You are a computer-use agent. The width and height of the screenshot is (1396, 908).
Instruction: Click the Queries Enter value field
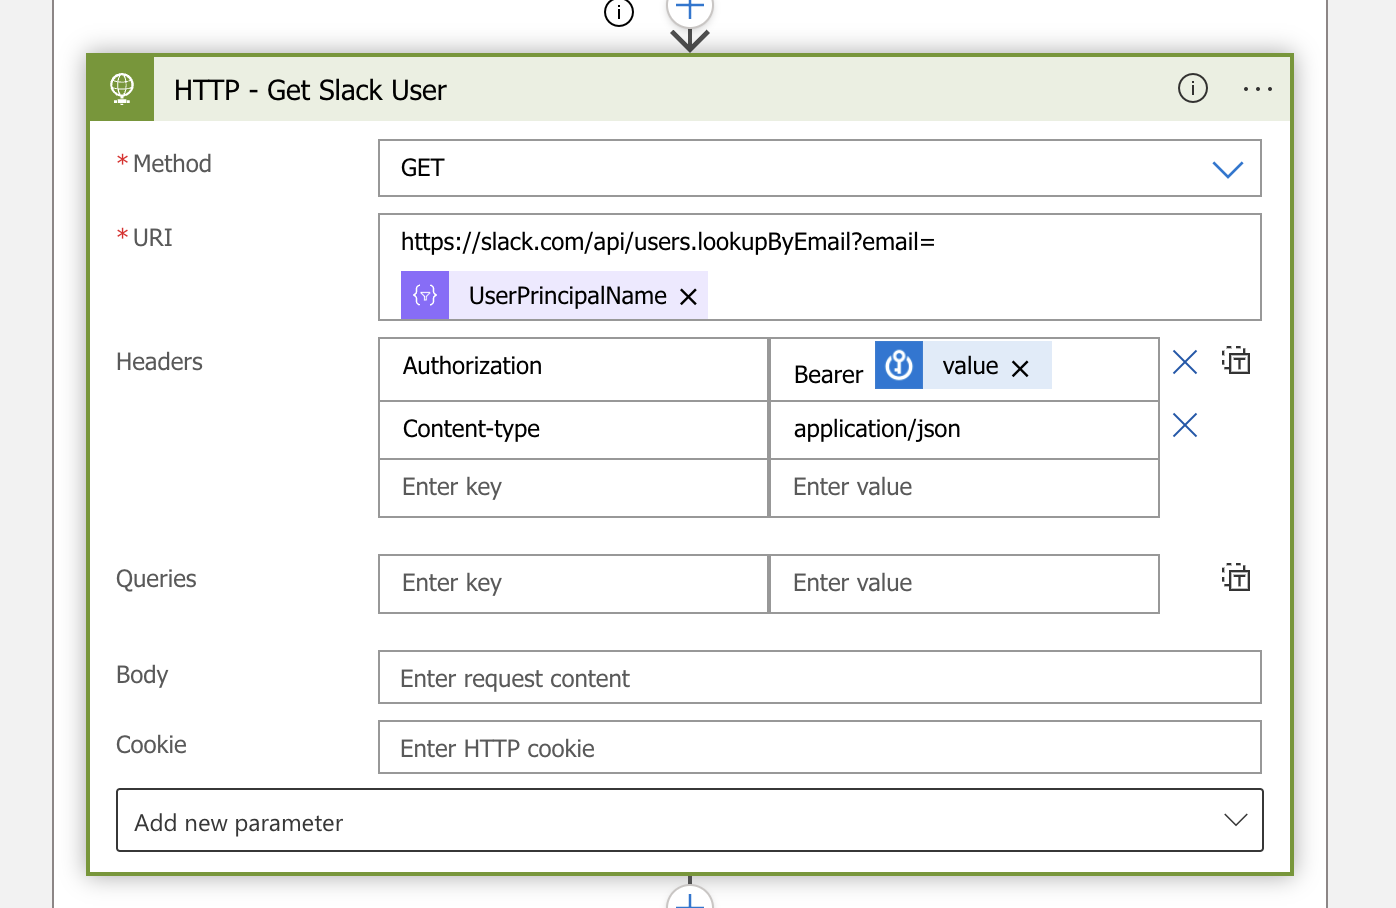click(x=963, y=584)
